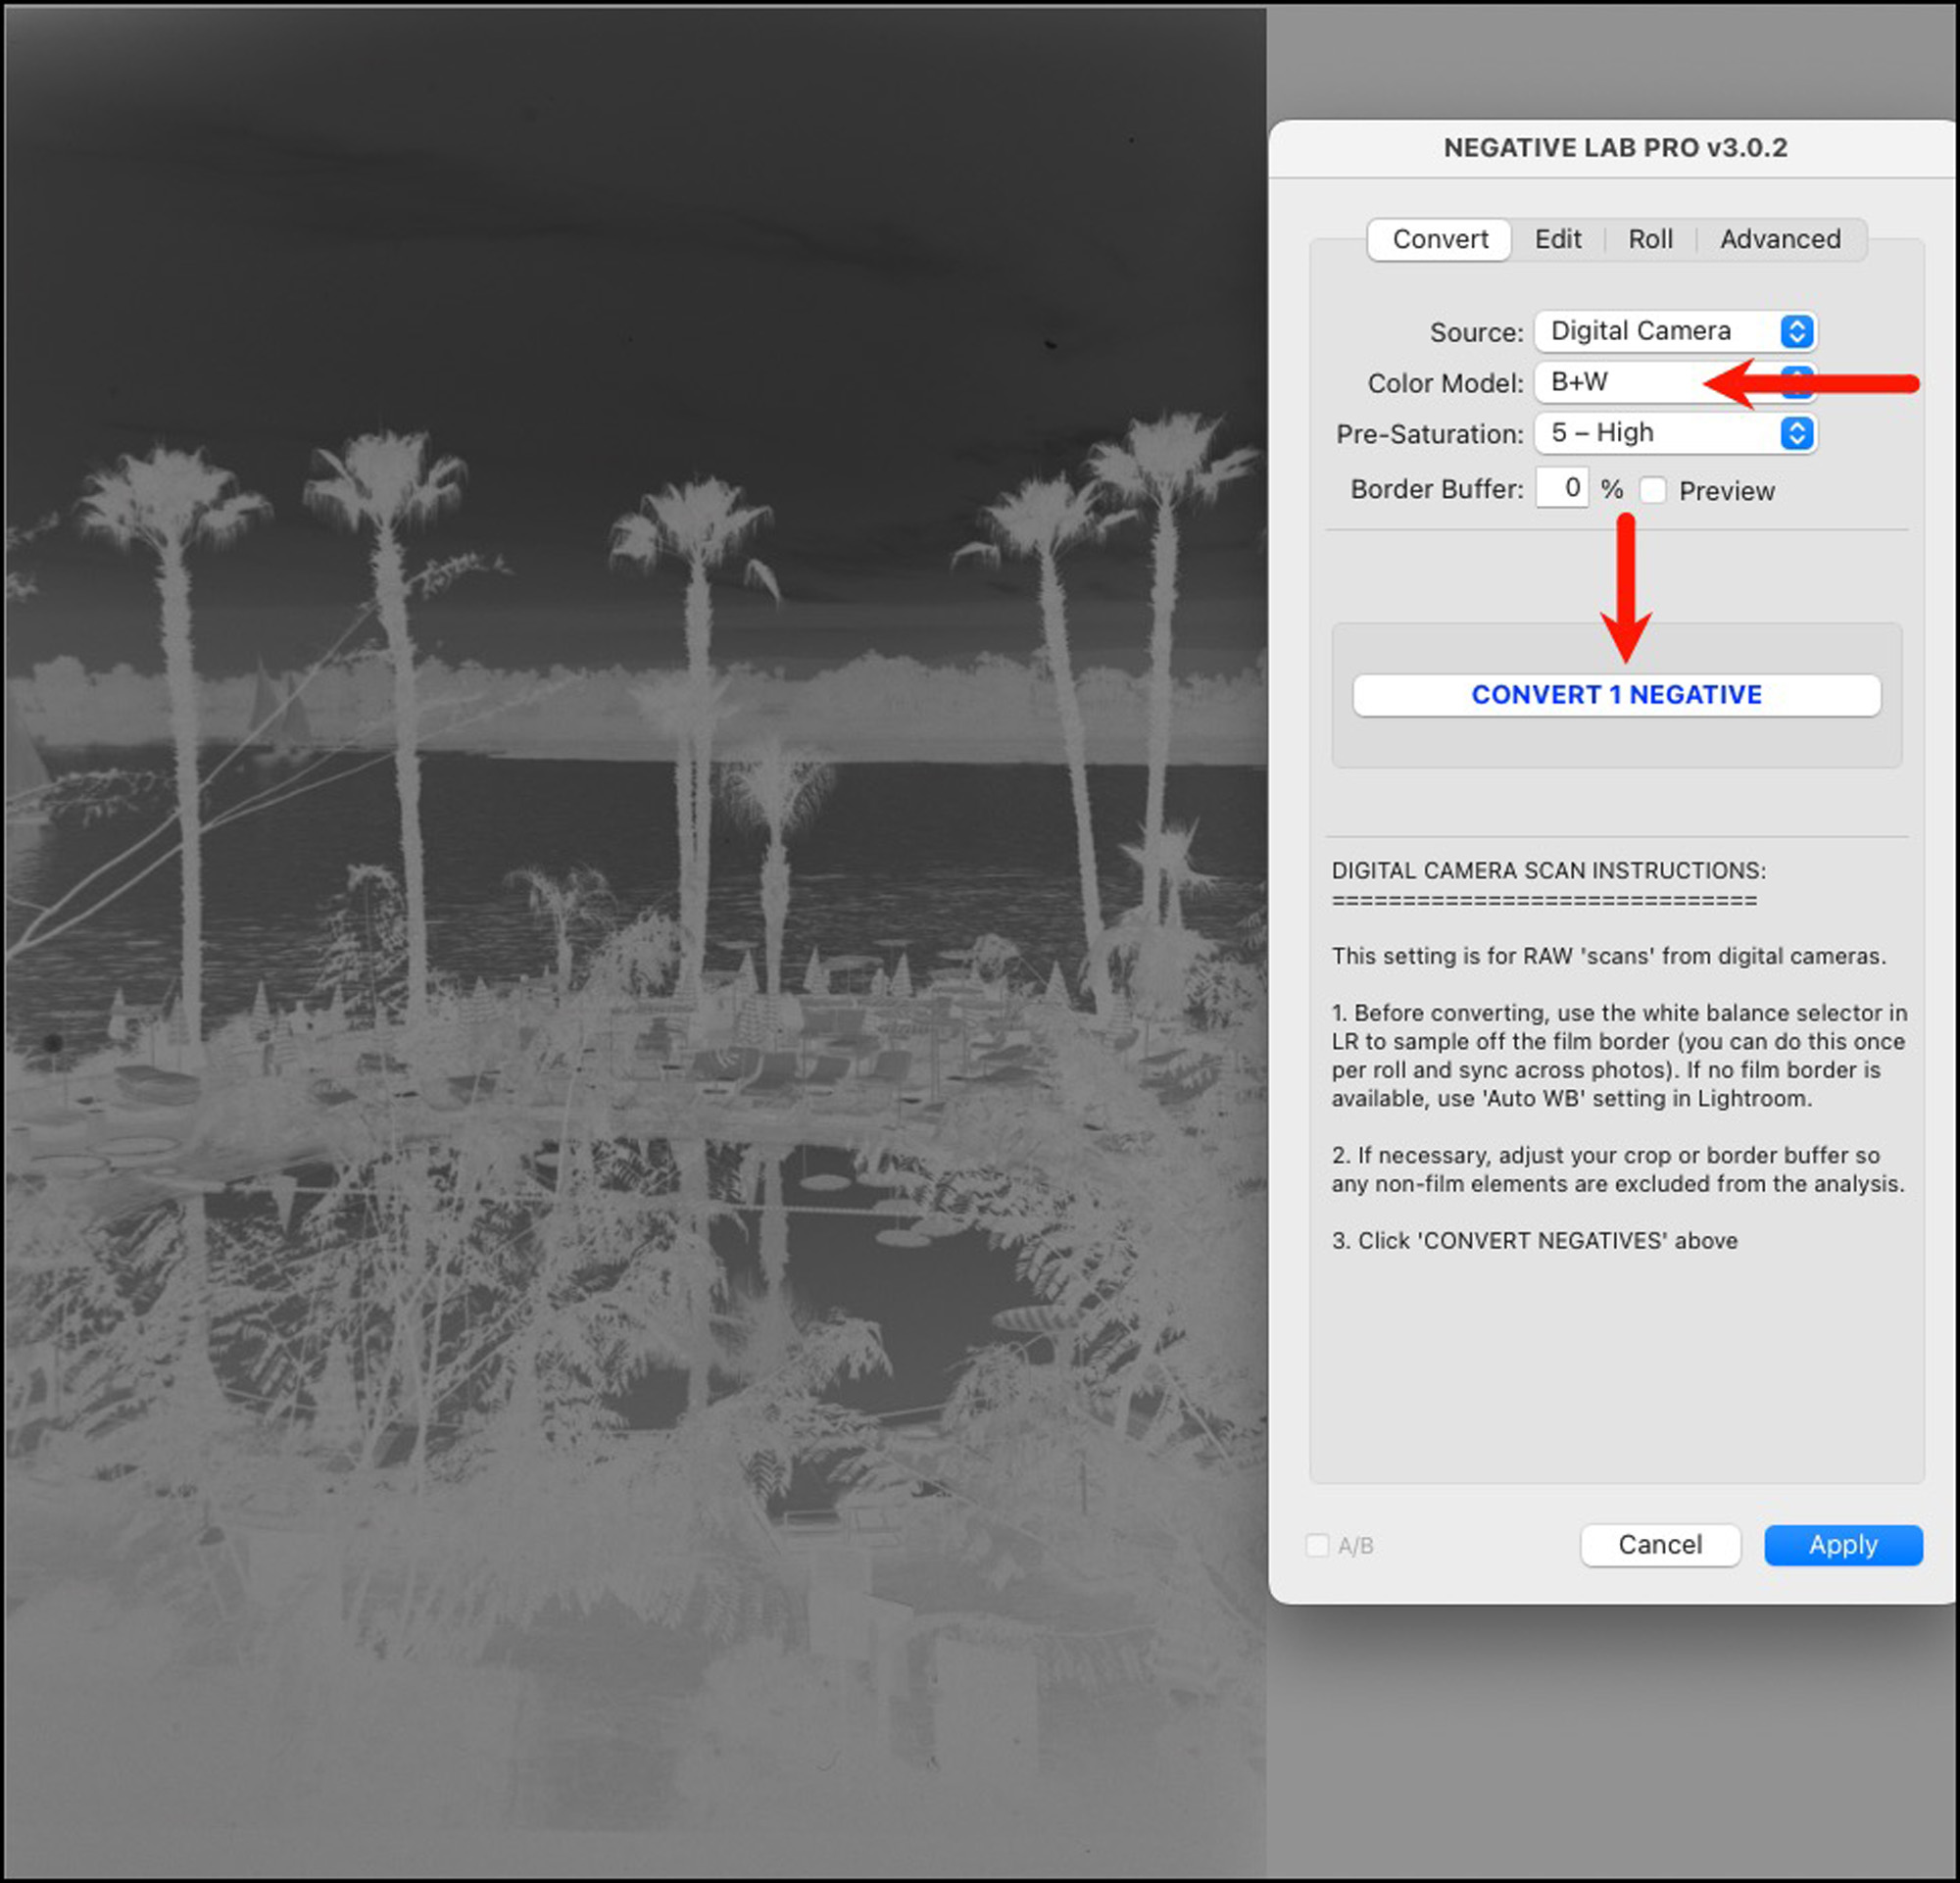Screen dimensions: 1960x1883
Task: Open the Edit tab
Action: pos(1558,239)
